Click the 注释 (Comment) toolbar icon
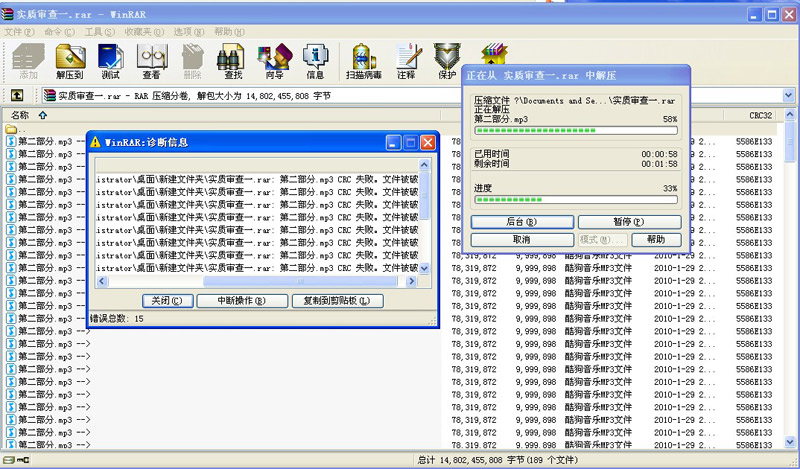This screenshot has width=800, height=469. click(x=407, y=61)
